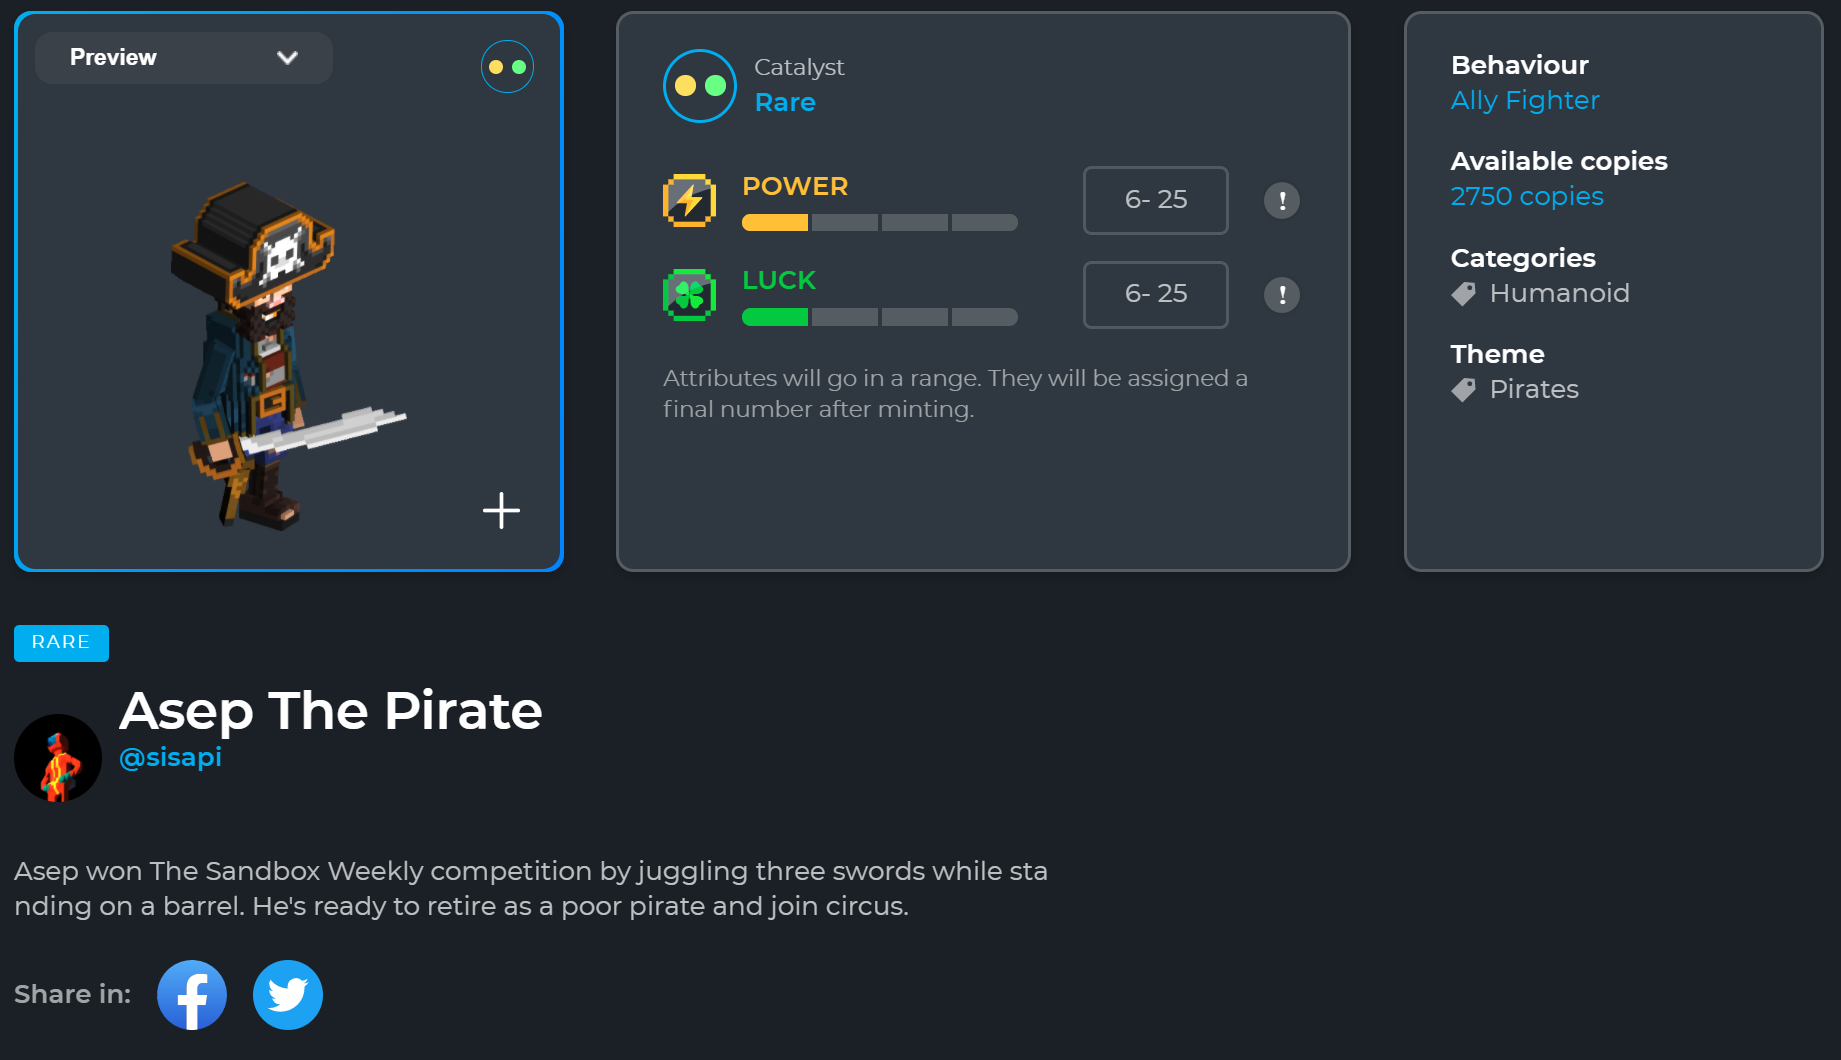Click the Ally Fighter behaviour link
Screen dimensions: 1841x1060
click(x=1525, y=100)
